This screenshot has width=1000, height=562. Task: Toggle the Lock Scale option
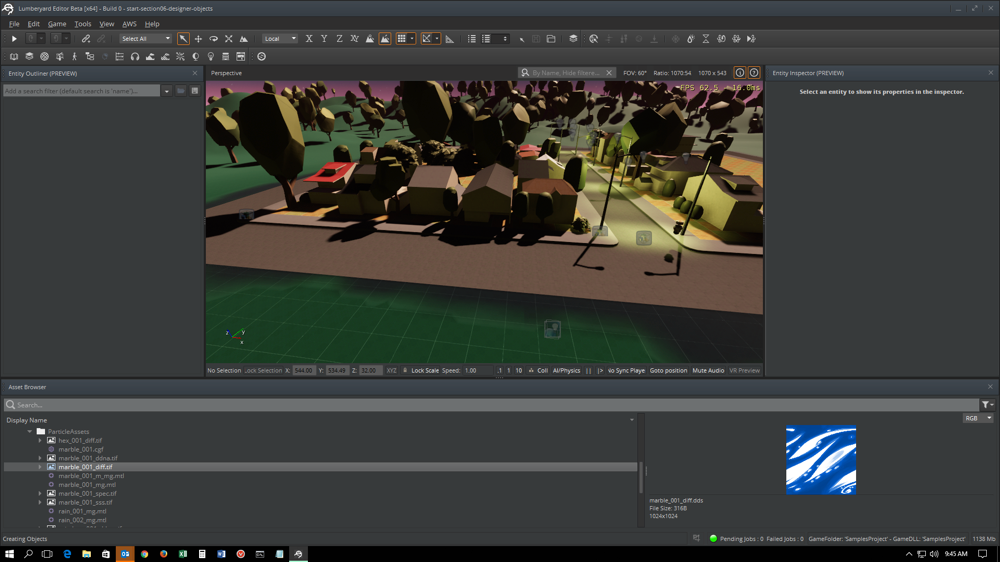click(x=421, y=371)
